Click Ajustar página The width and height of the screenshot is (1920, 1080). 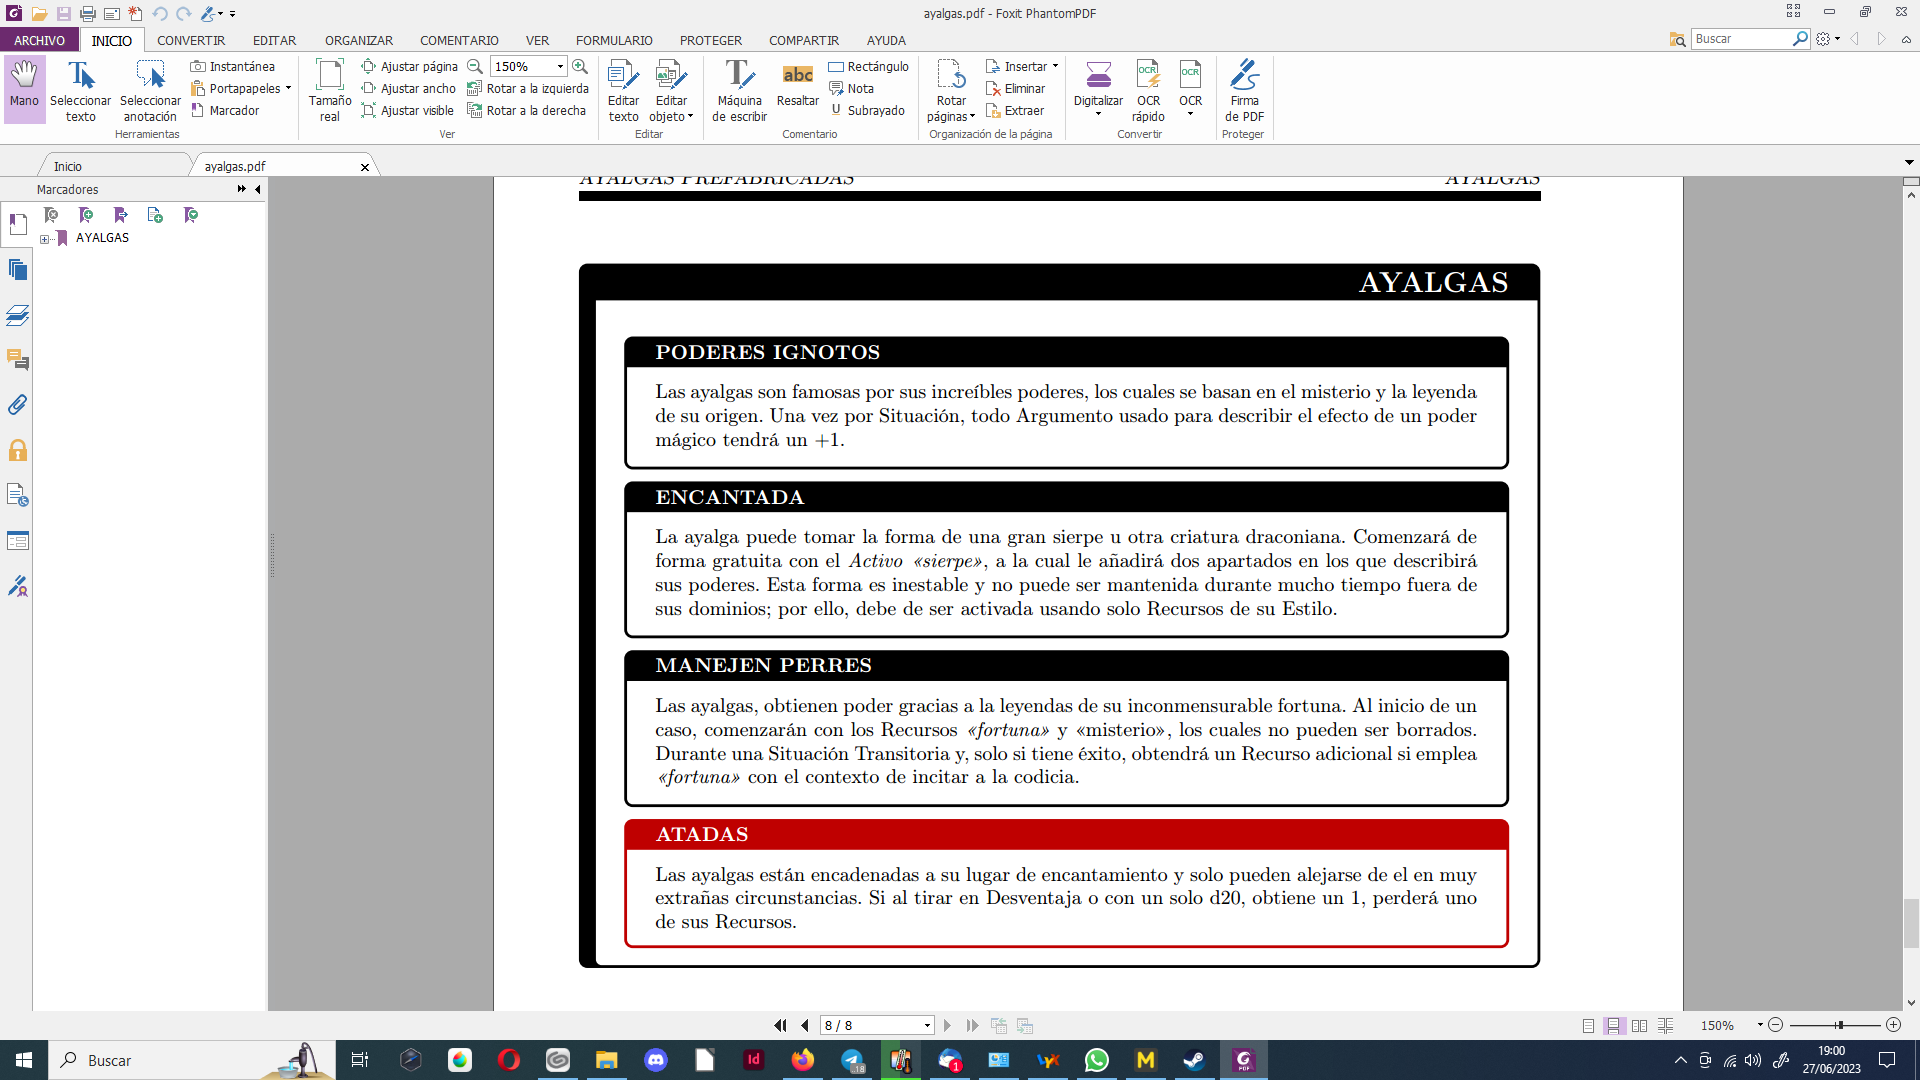[x=410, y=66]
